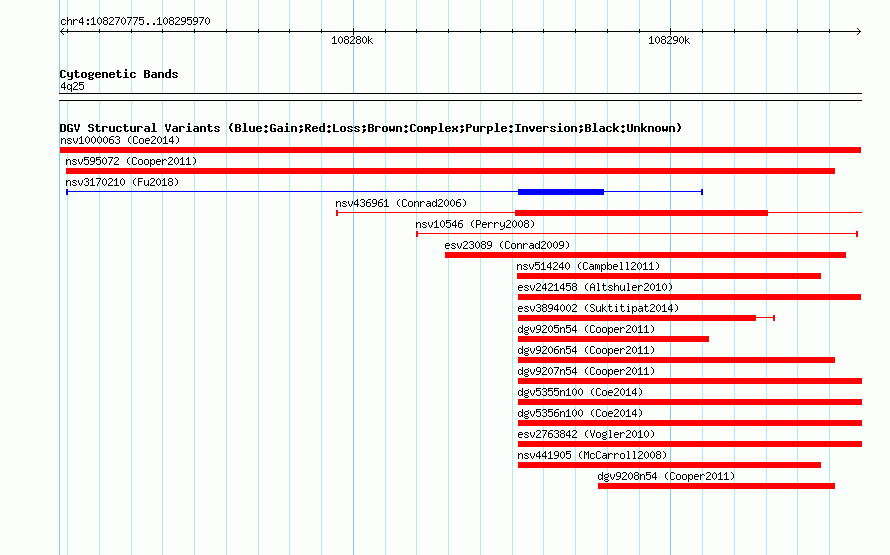Click the dgv9205n54 short red bar
Screen dimensions: 890x555
(x=613, y=339)
